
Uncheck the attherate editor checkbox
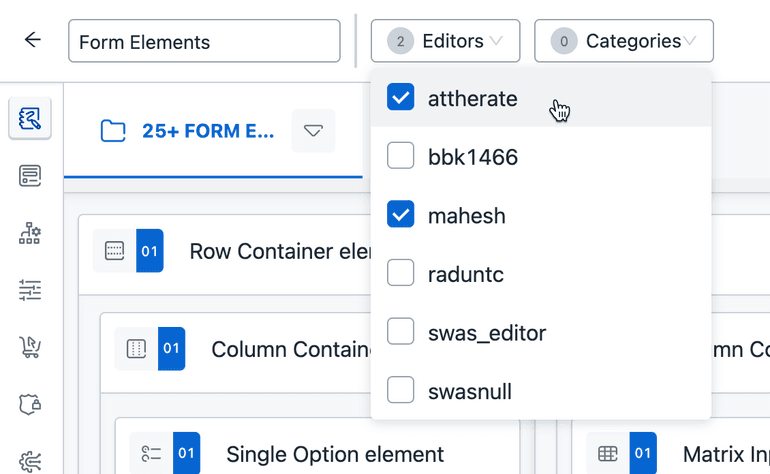[400, 97]
